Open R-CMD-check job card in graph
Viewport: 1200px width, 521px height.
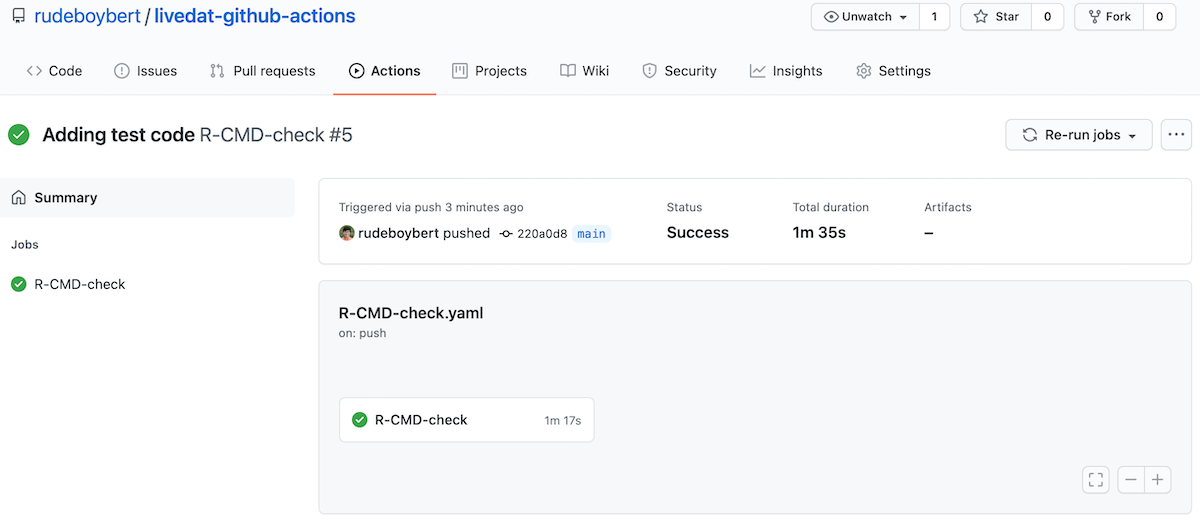click(466, 420)
